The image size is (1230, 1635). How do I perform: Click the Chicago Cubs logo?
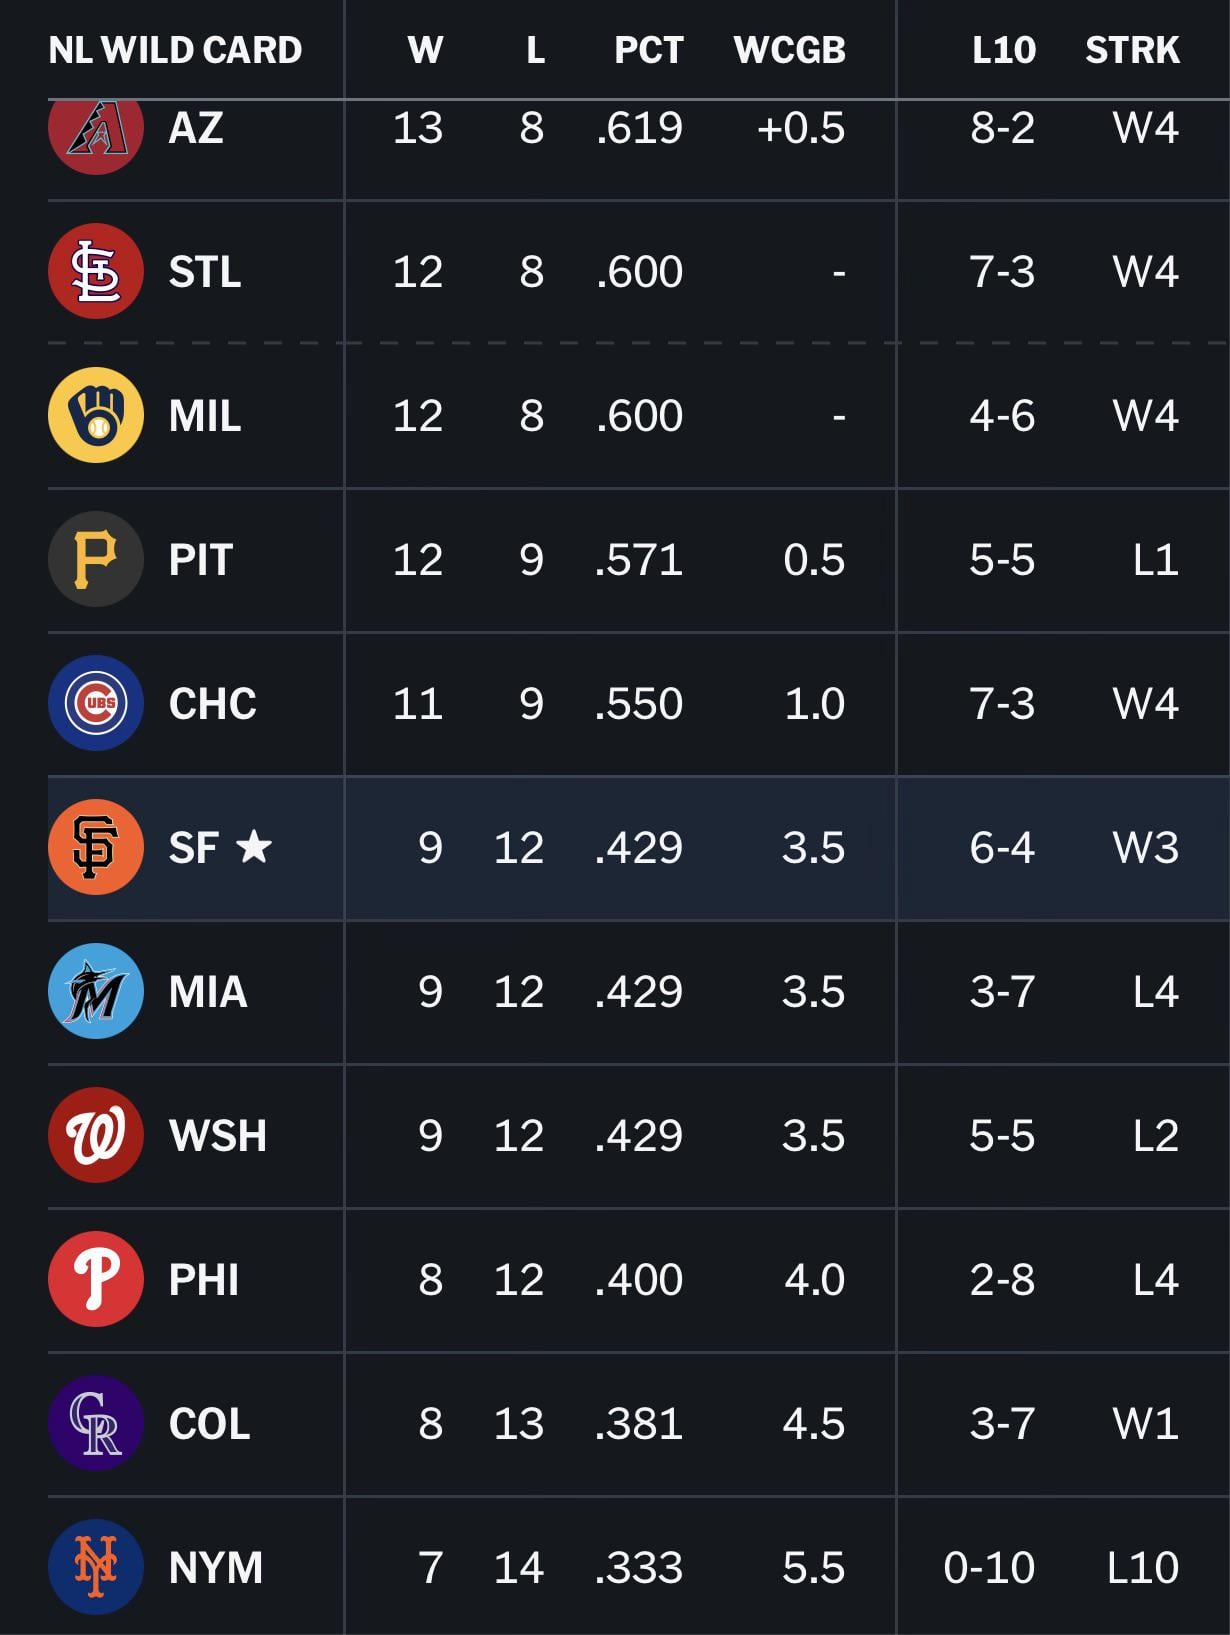tap(96, 703)
